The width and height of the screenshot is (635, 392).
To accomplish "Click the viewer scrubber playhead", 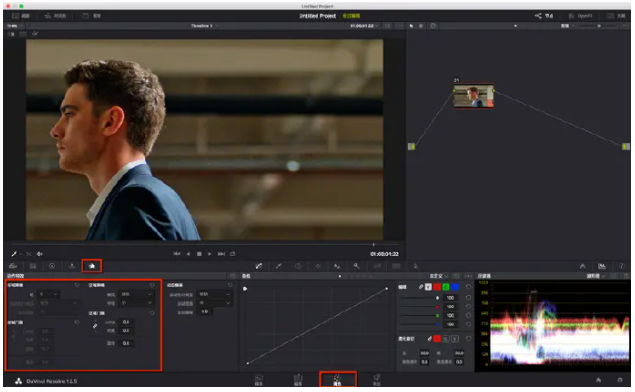I will point(373,245).
